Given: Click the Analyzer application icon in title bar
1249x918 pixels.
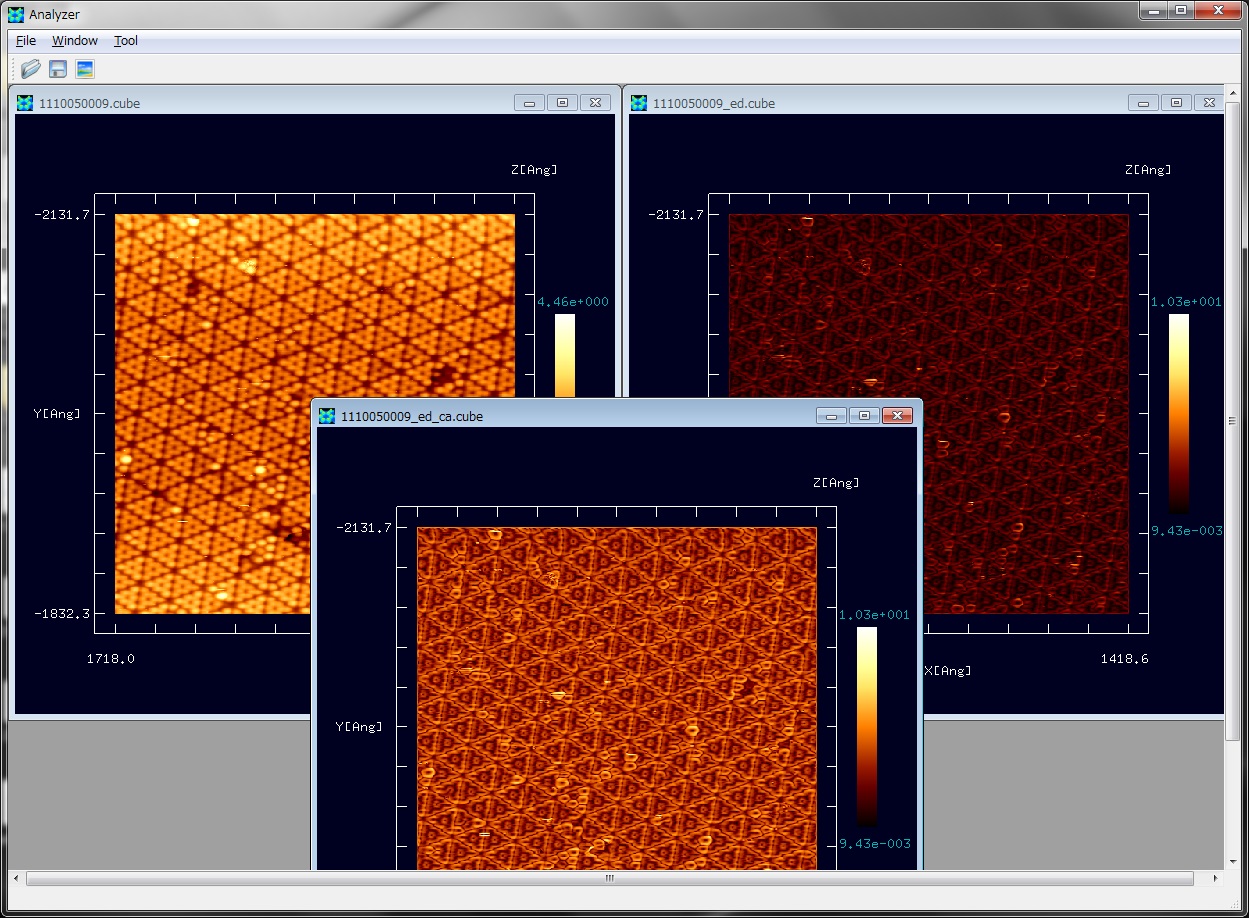Looking at the screenshot, I should 16,14.
